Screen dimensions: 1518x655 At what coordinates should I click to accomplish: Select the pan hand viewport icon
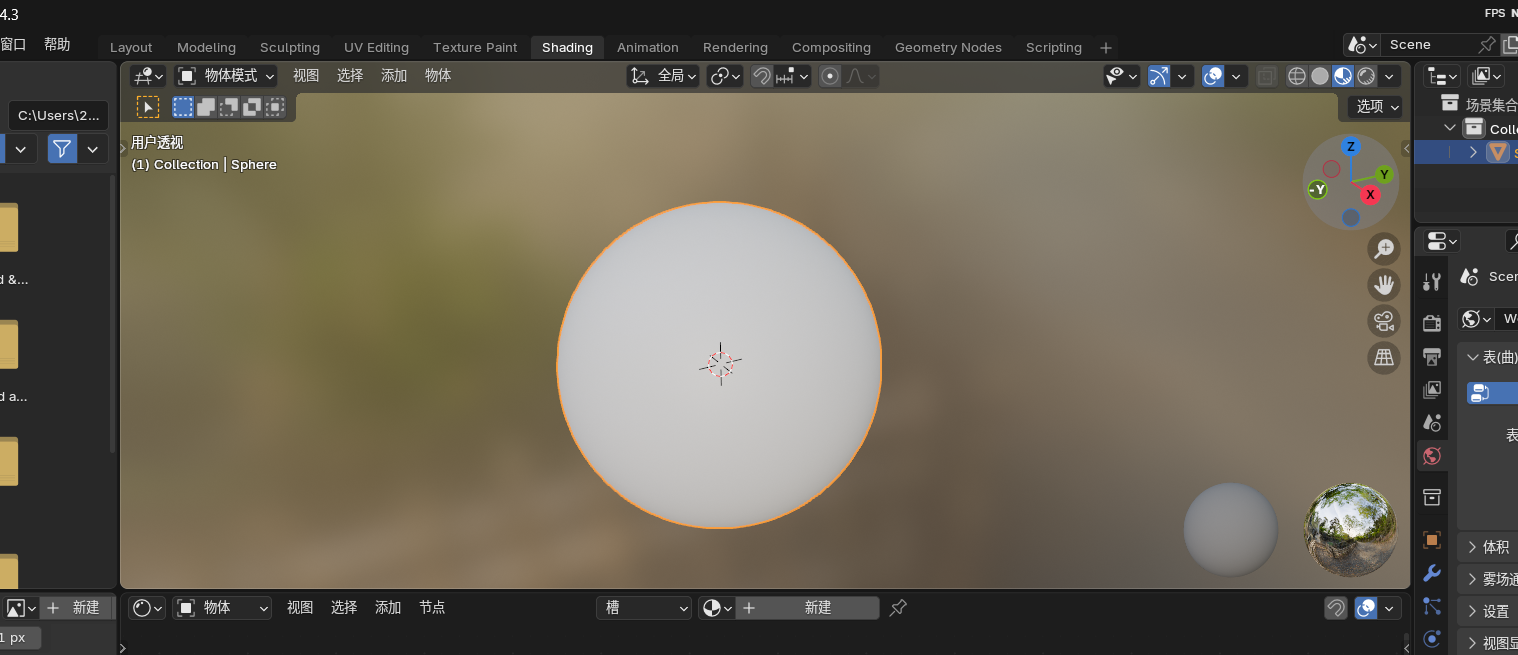point(1384,285)
